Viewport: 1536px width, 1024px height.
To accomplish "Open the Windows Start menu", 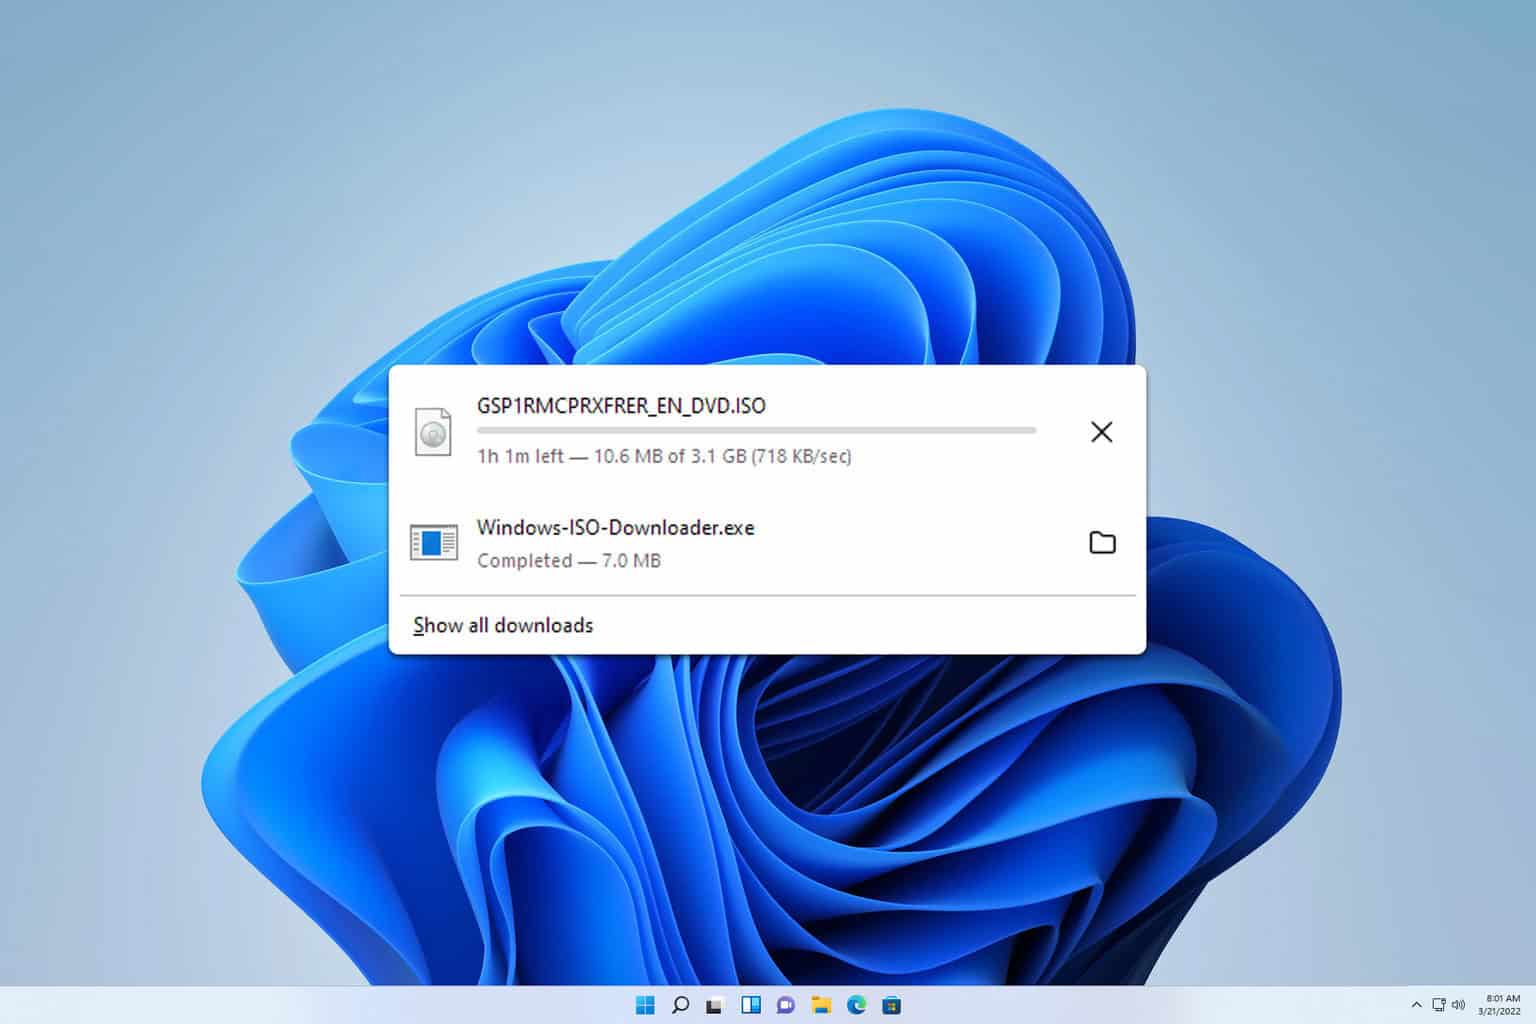I will click(645, 1005).
